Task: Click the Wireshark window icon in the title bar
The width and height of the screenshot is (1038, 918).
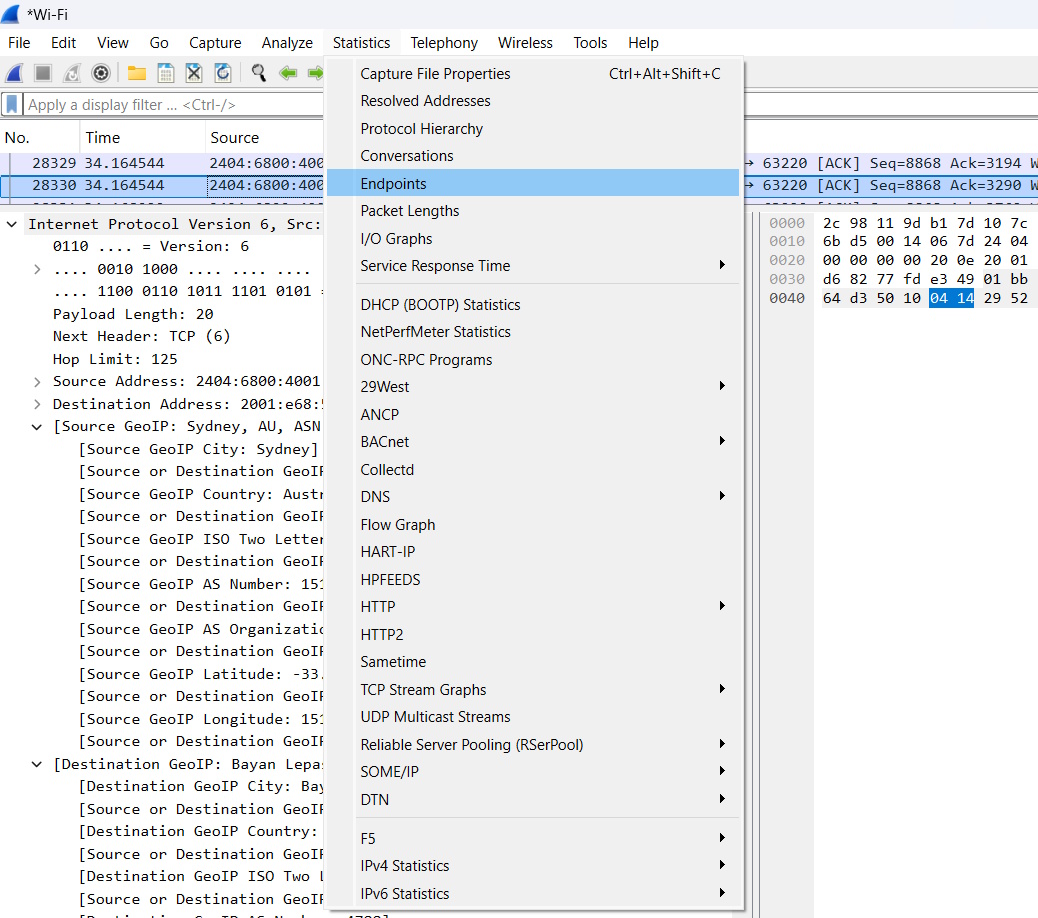Action: tap(11, 13)
